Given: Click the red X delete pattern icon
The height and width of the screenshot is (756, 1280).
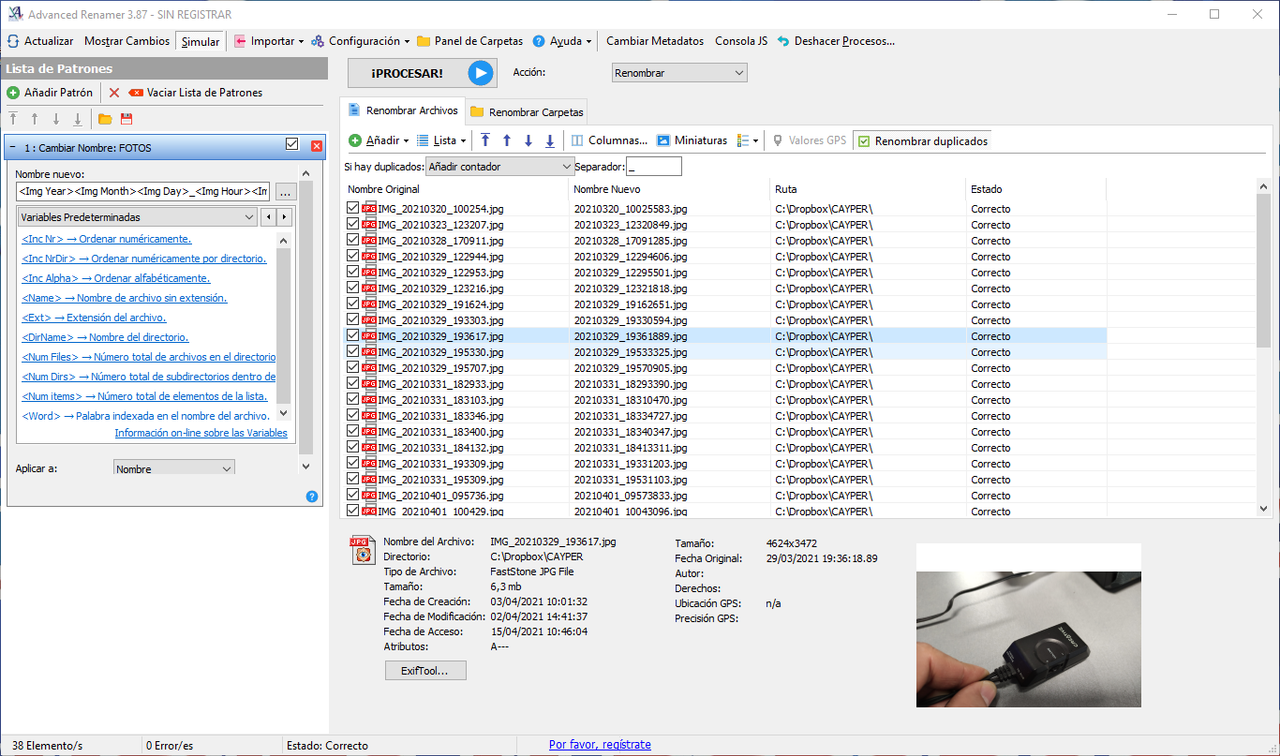Looking at the screenshot, I should point(114,92).
